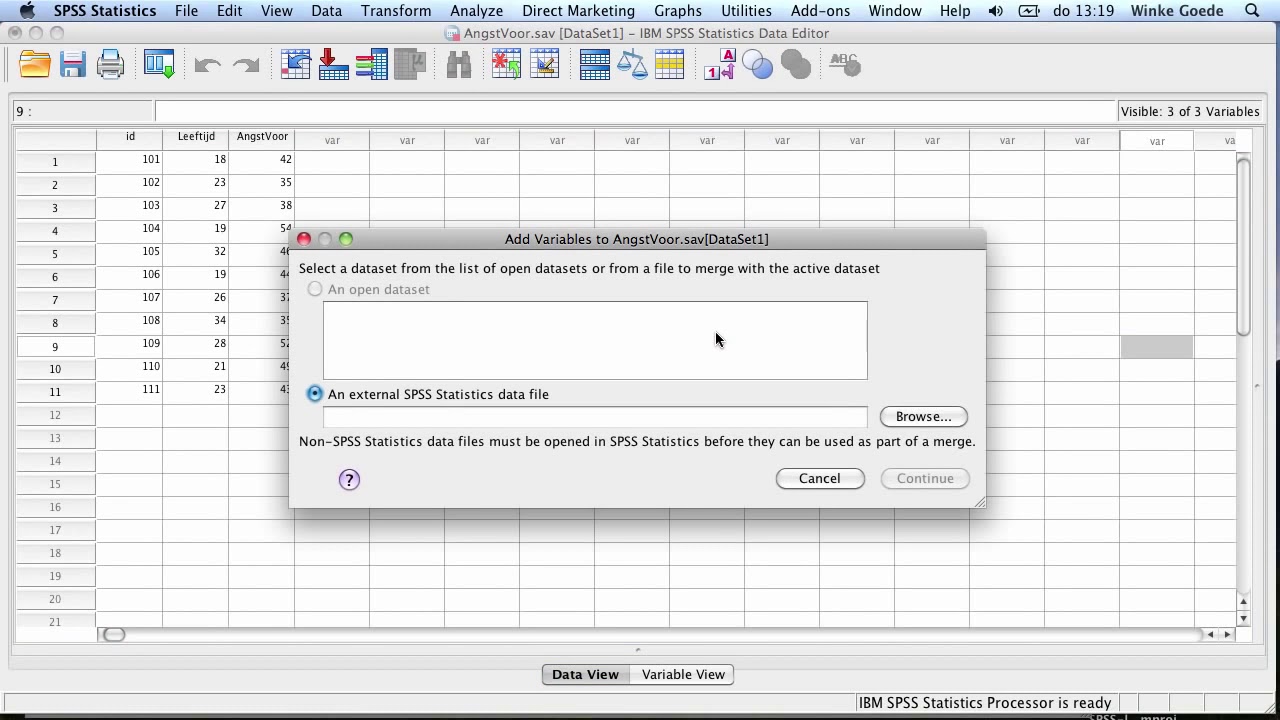
Task: Show all variables grey circles icon
Action: 796,65
